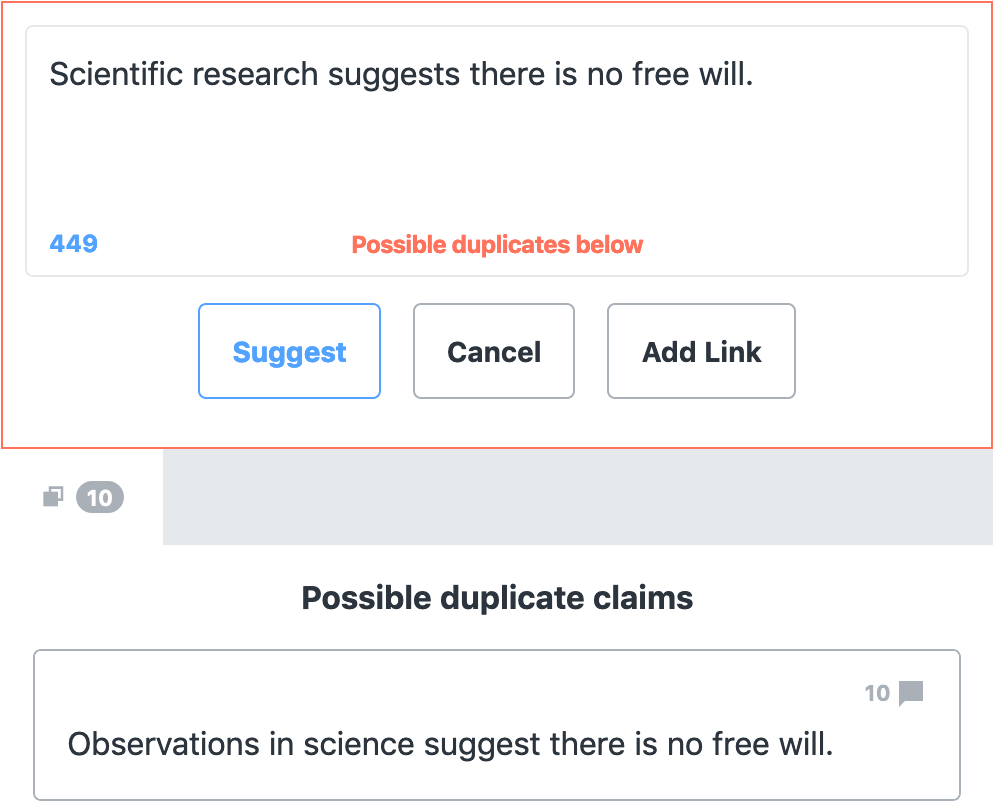This screenshot has width=994, height=811.
Task: Click the gray bar beside the duplicates badge
Action: (x=578, y=497)
